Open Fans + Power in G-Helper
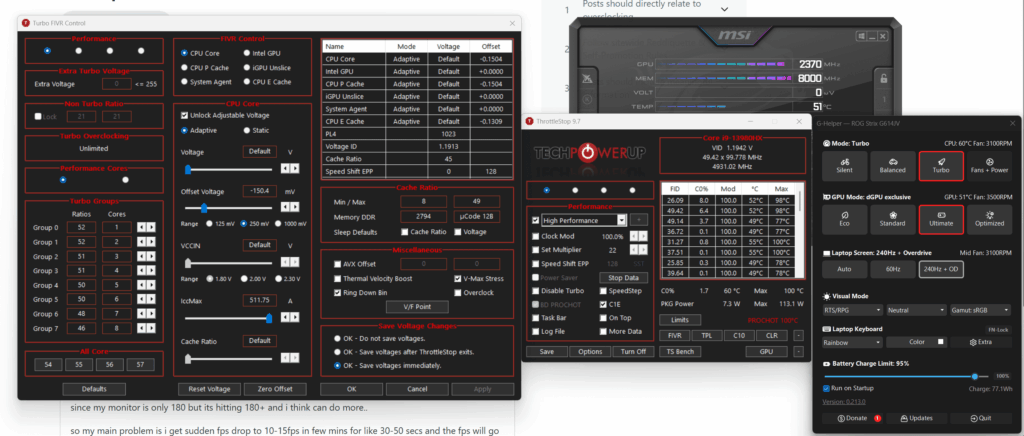The height and width of the screenshot is (436, 1024). [x=989, y=166]
